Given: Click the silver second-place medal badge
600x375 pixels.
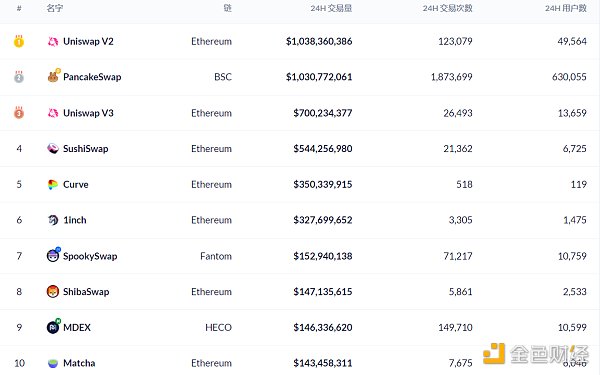Looking at the screenshot, I should pyautogui.click(x=19, y=77).
